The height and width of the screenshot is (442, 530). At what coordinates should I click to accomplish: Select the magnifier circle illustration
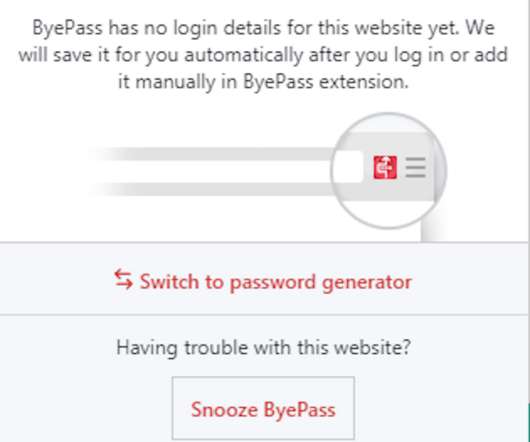click(x=388, y=171)
